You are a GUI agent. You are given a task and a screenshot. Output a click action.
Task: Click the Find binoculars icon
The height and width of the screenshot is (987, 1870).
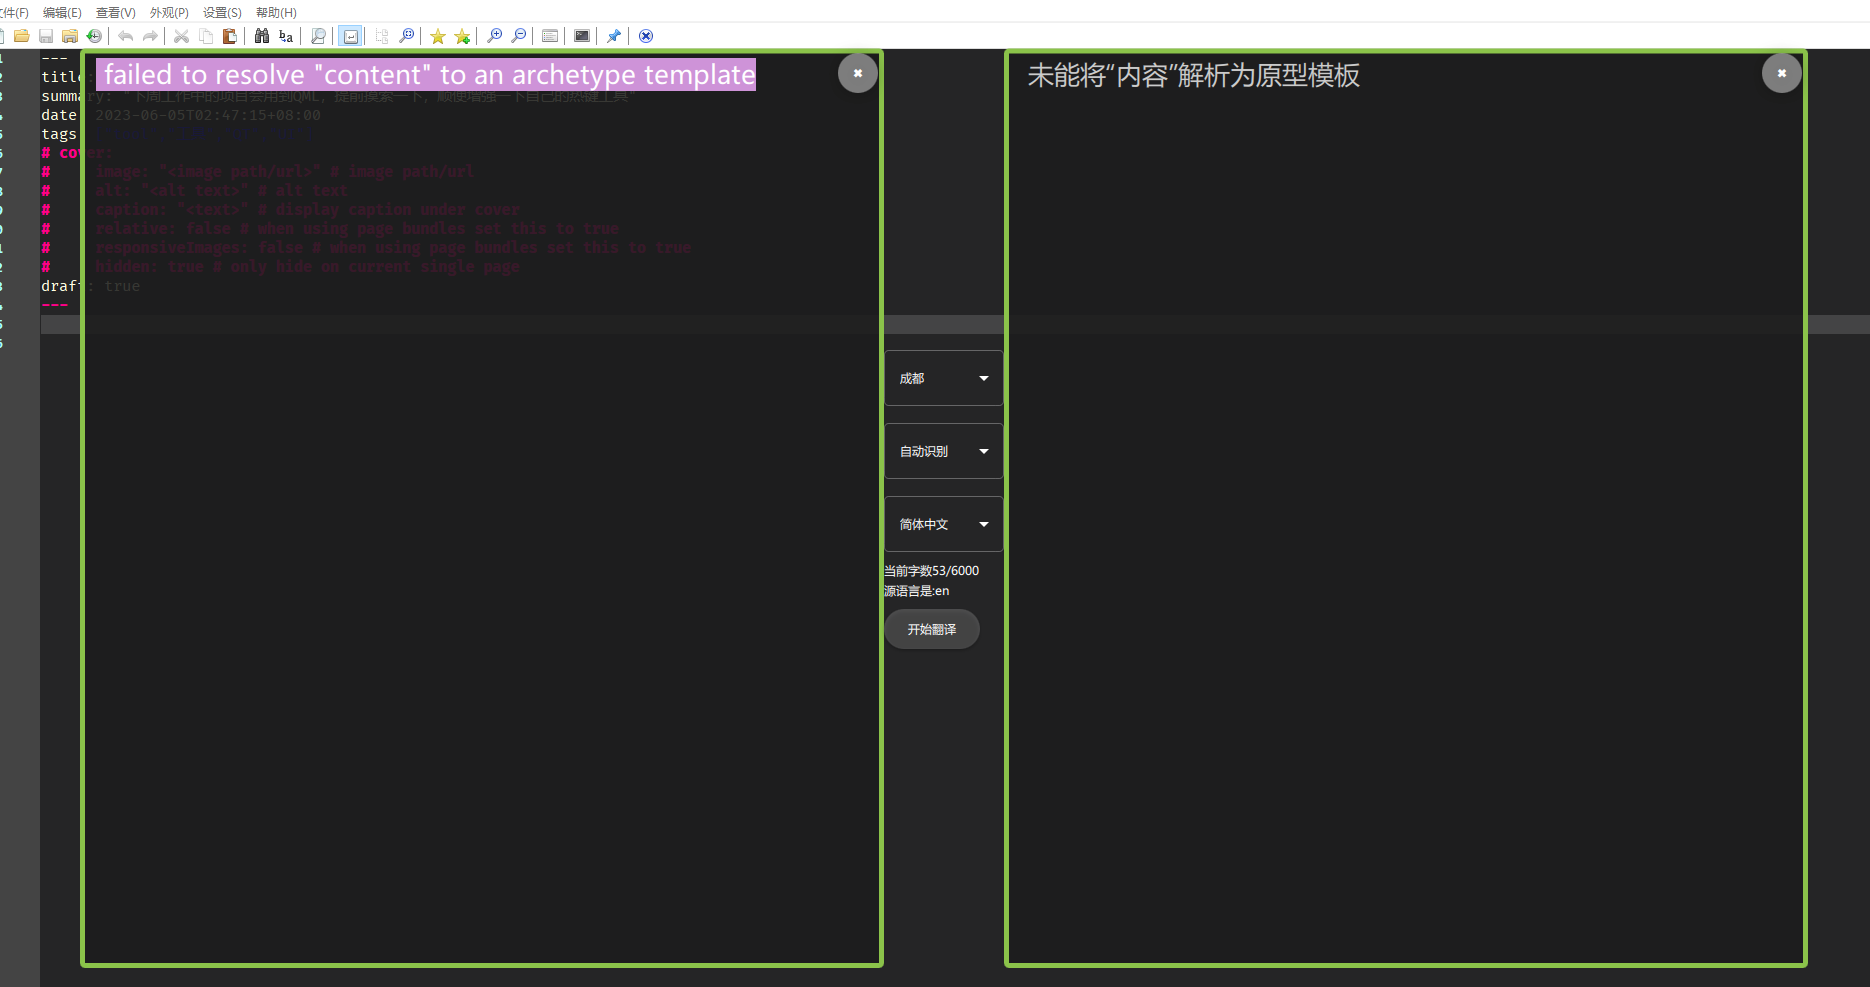pyautogui.click(x=262, y=36)
